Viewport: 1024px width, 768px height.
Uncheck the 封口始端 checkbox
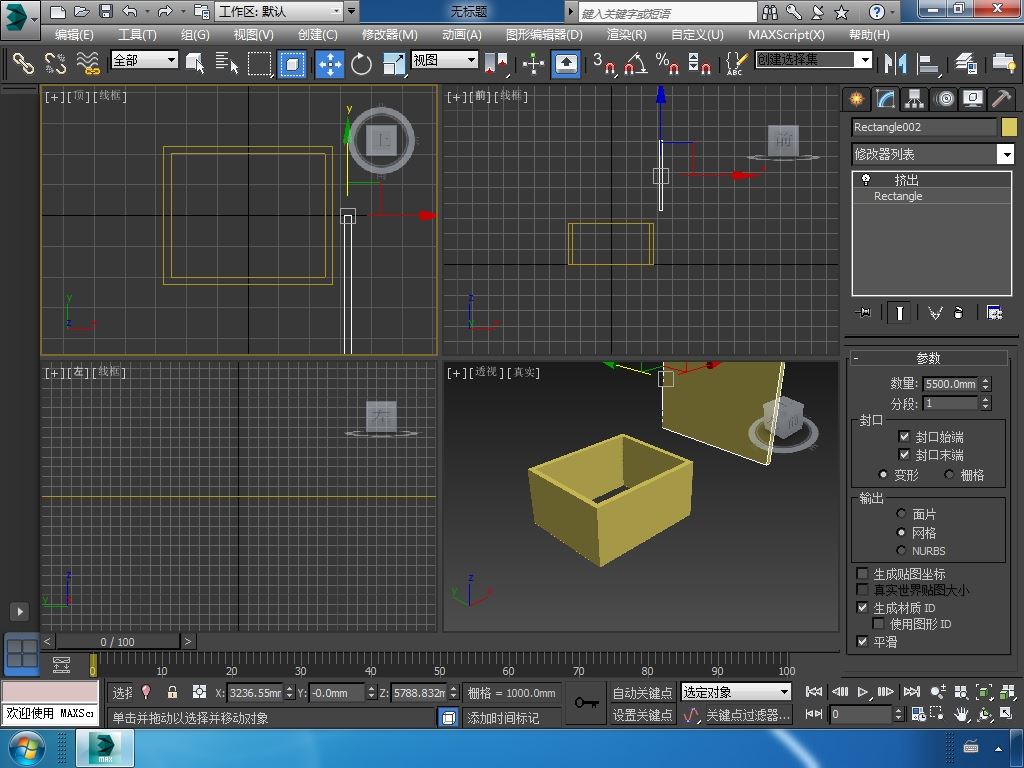pos(904,437)
